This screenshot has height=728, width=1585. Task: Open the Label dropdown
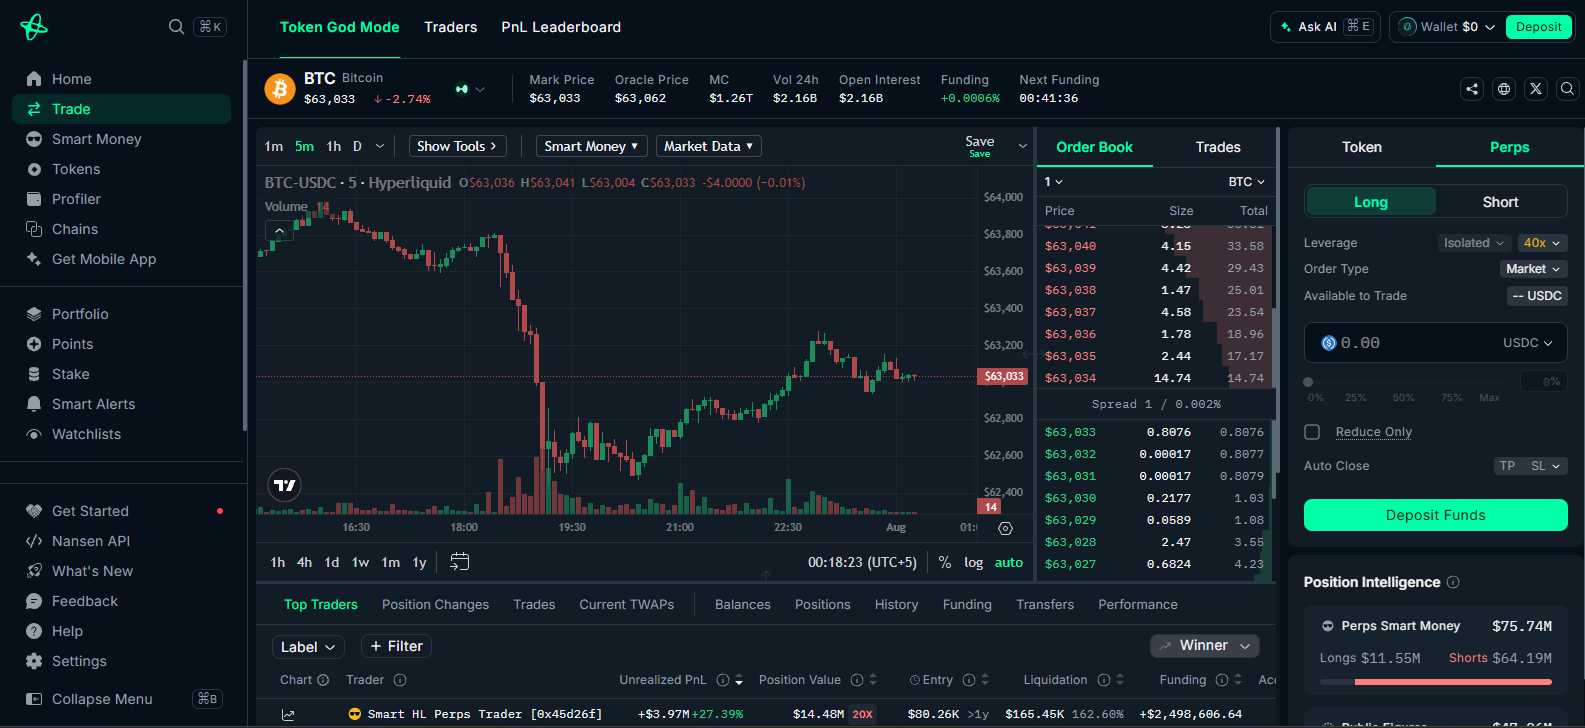pos(308,647)
